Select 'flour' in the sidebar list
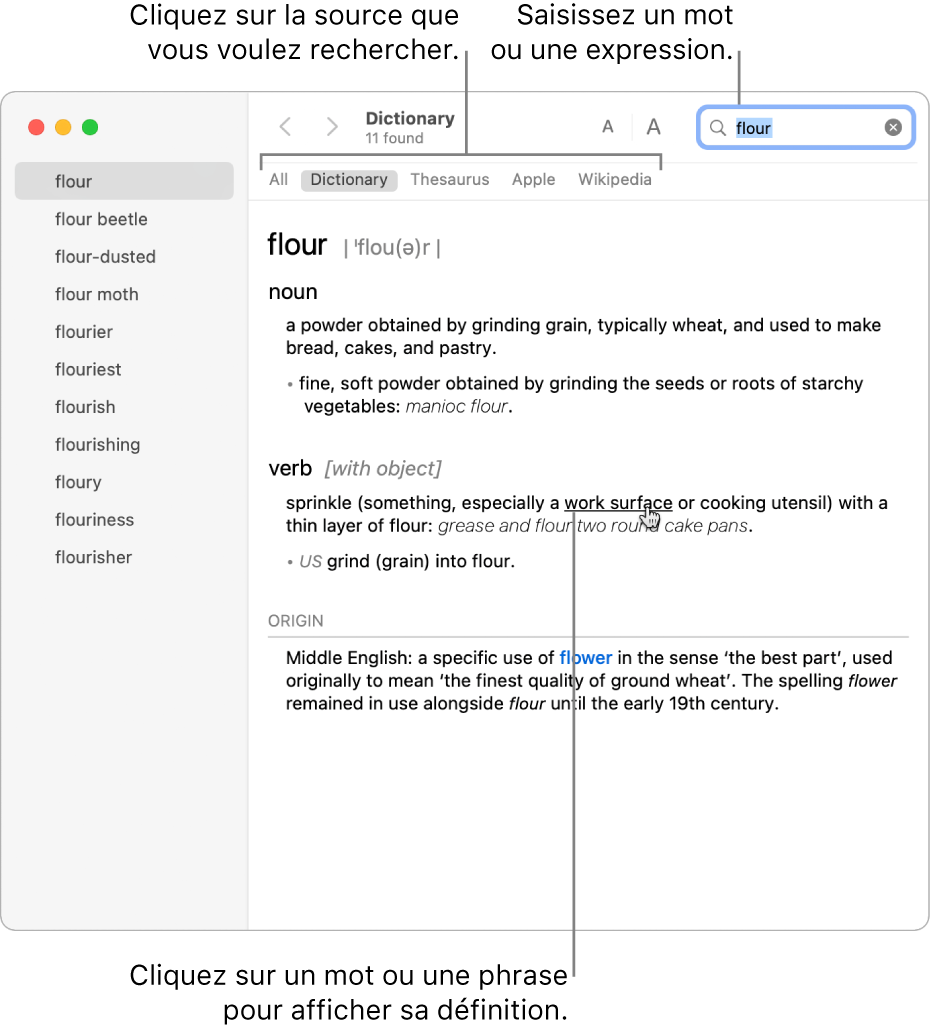Image resolution: width=931 pixels, height=1032 pixels. [124, 181]
